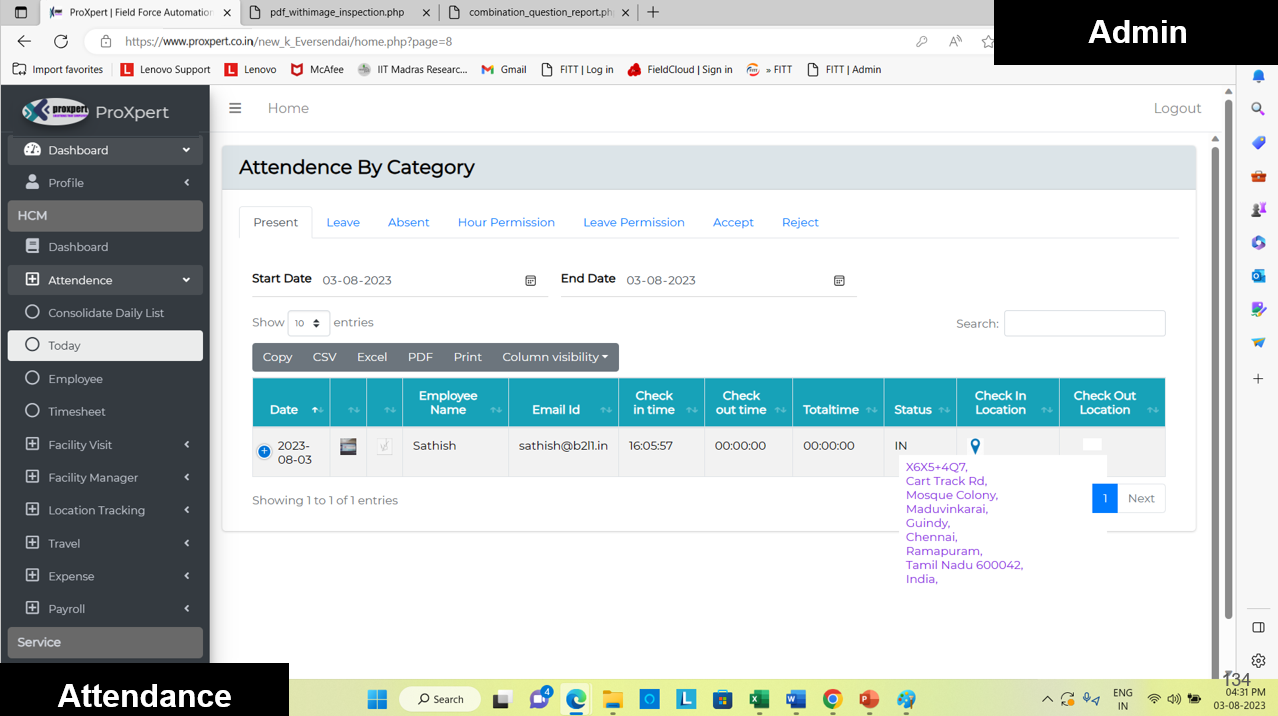
Task: Open File Explorer from the taskbar
Action: tap(612, 699)
